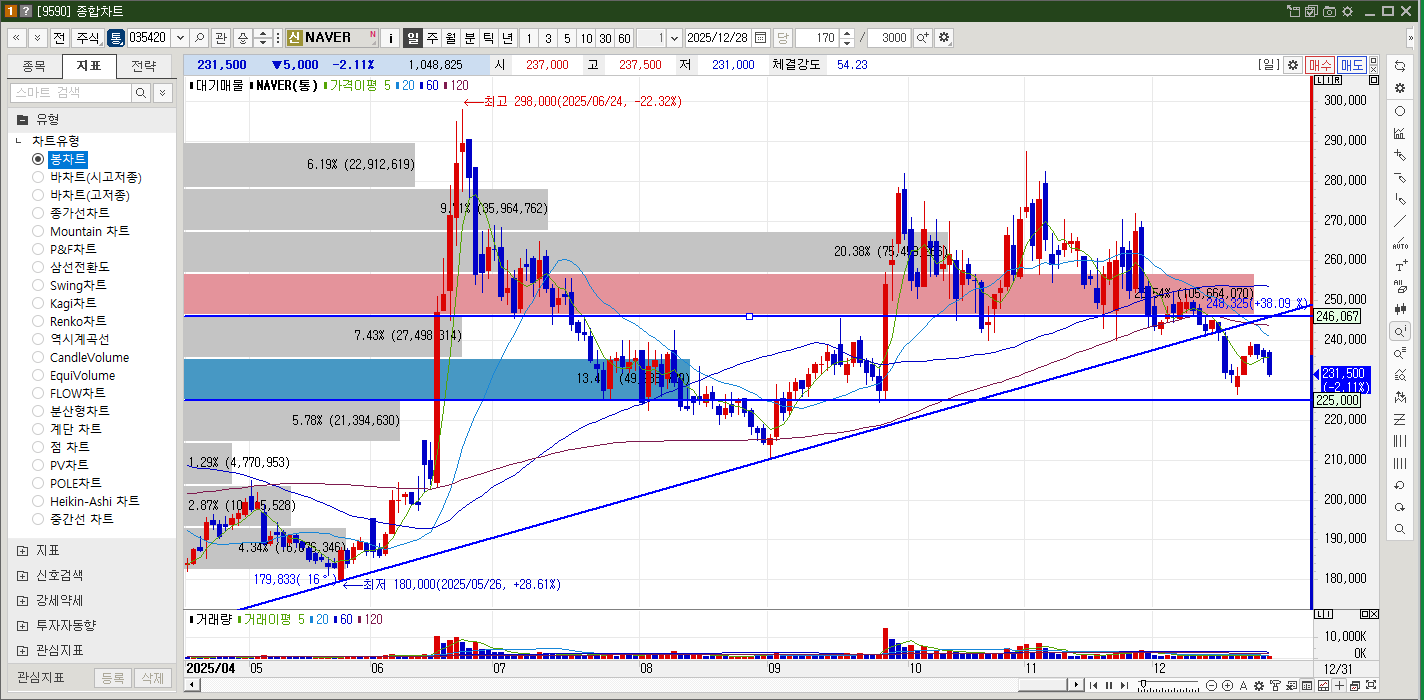This screenshot has height=700, width=1424.
Task: Select the 틱 (tick) period button
Action: click(x=489, y=38)
